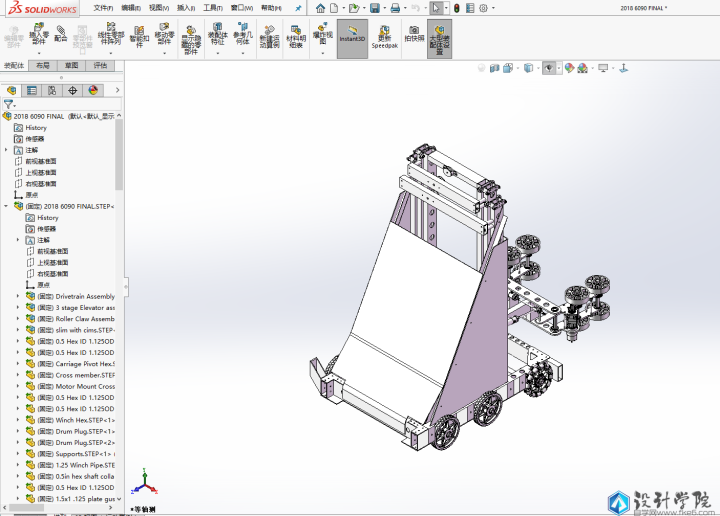
Task: Click the Mate (配合) tool icon
Action: [62, 33]
